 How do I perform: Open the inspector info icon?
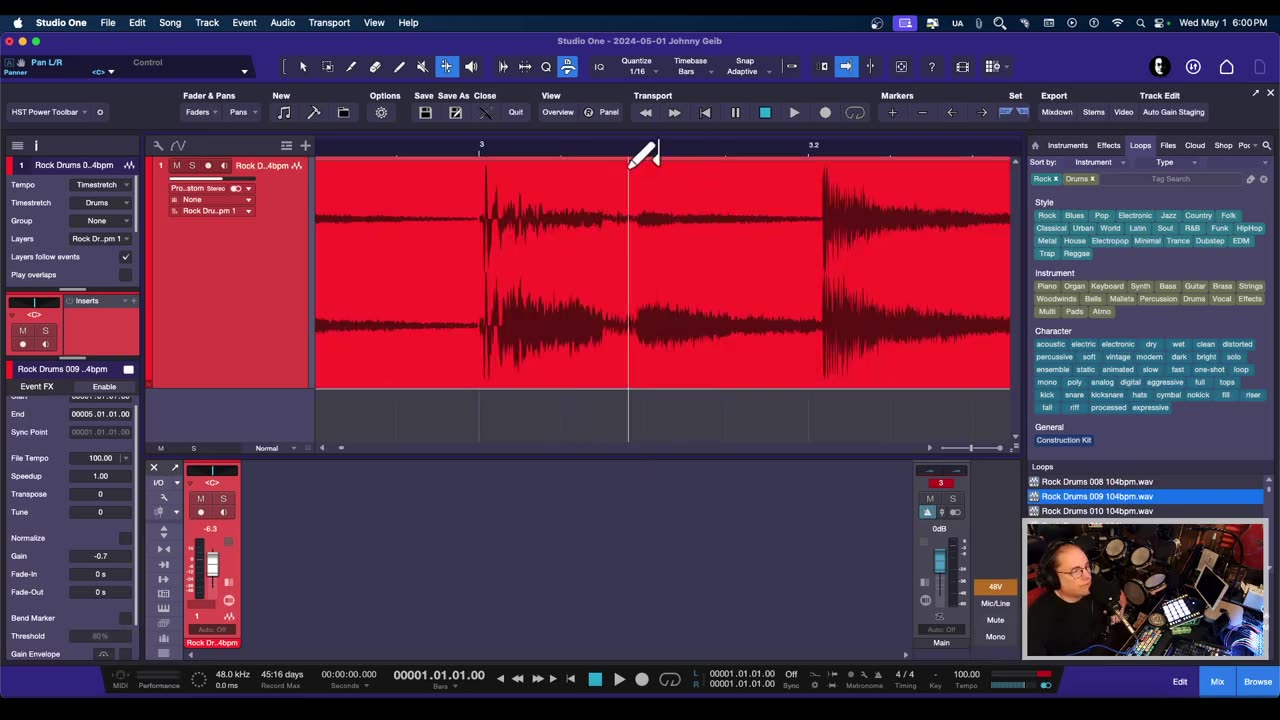pos(36,146)
